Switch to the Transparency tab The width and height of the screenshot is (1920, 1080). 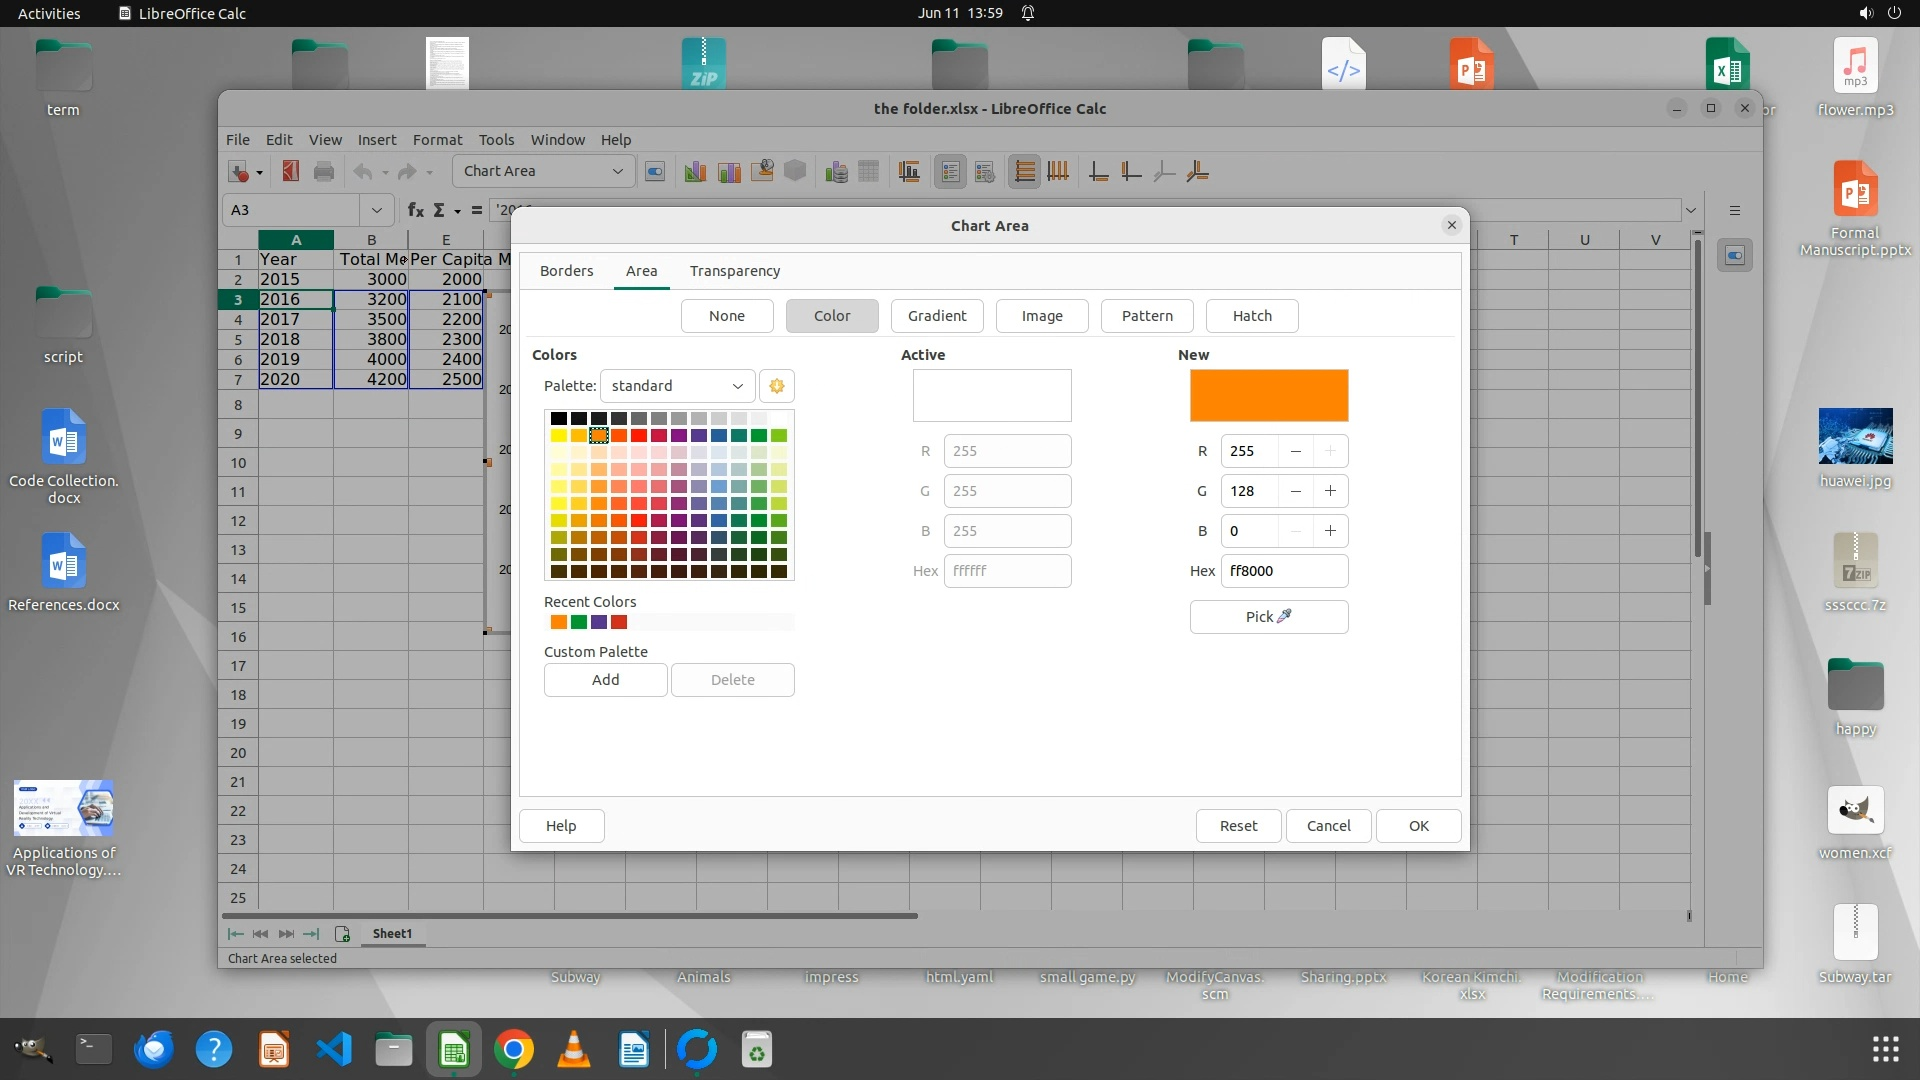[x=735, y=271]
